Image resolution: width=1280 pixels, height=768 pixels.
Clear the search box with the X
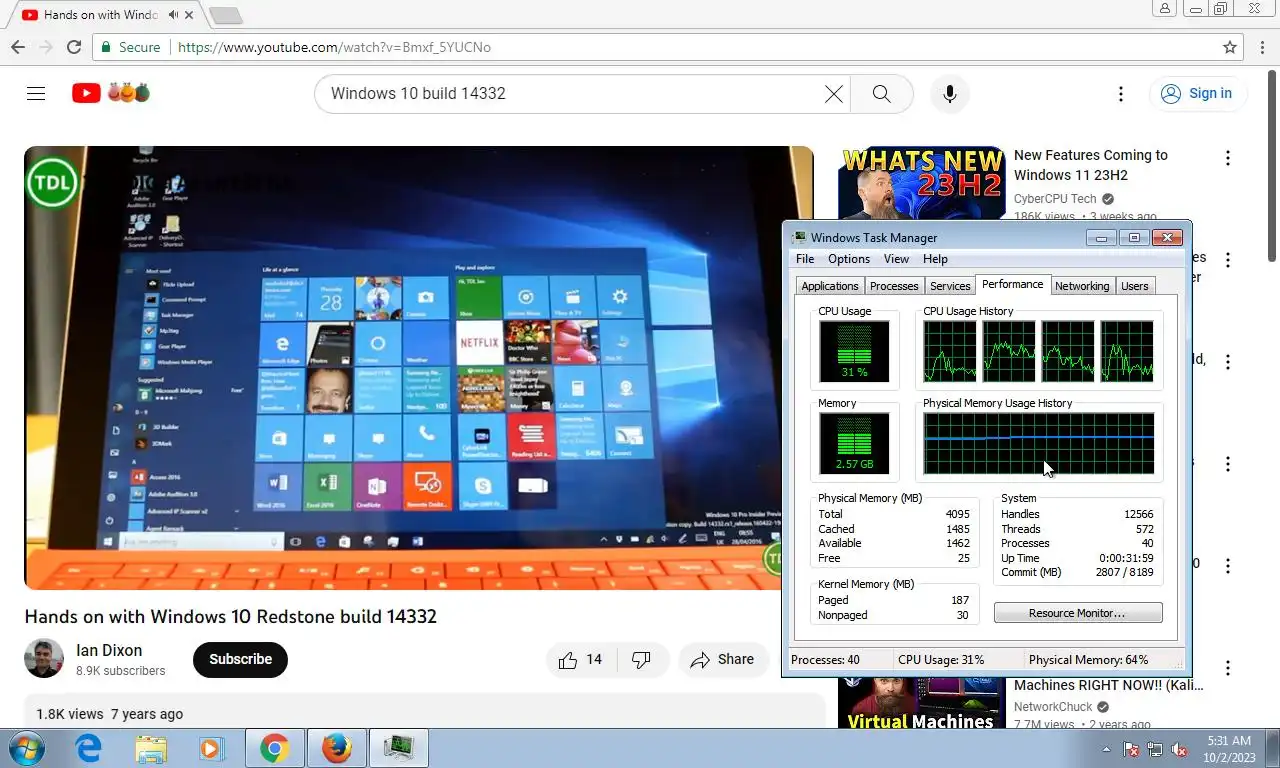(x=834, y=93)
